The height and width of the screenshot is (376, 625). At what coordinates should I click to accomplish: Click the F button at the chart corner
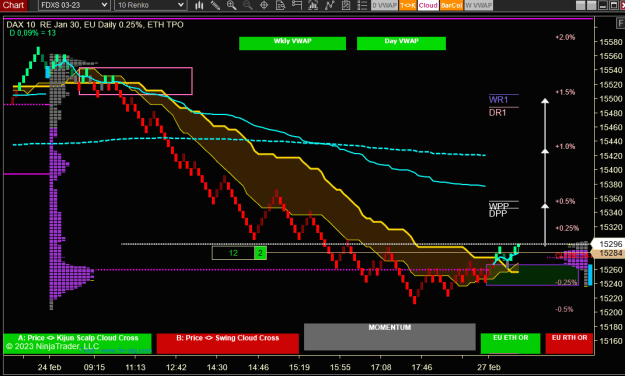tap(620, 24)
